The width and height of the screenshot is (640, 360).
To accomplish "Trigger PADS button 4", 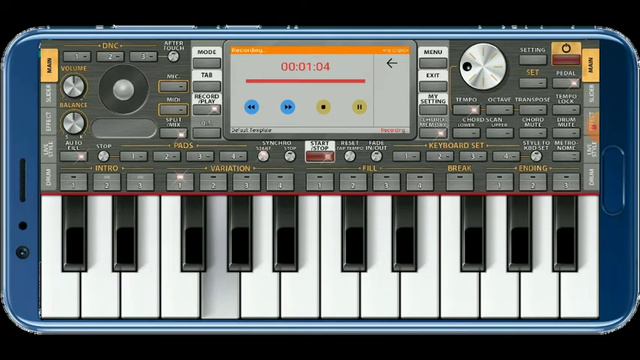I will coord(233,156).
